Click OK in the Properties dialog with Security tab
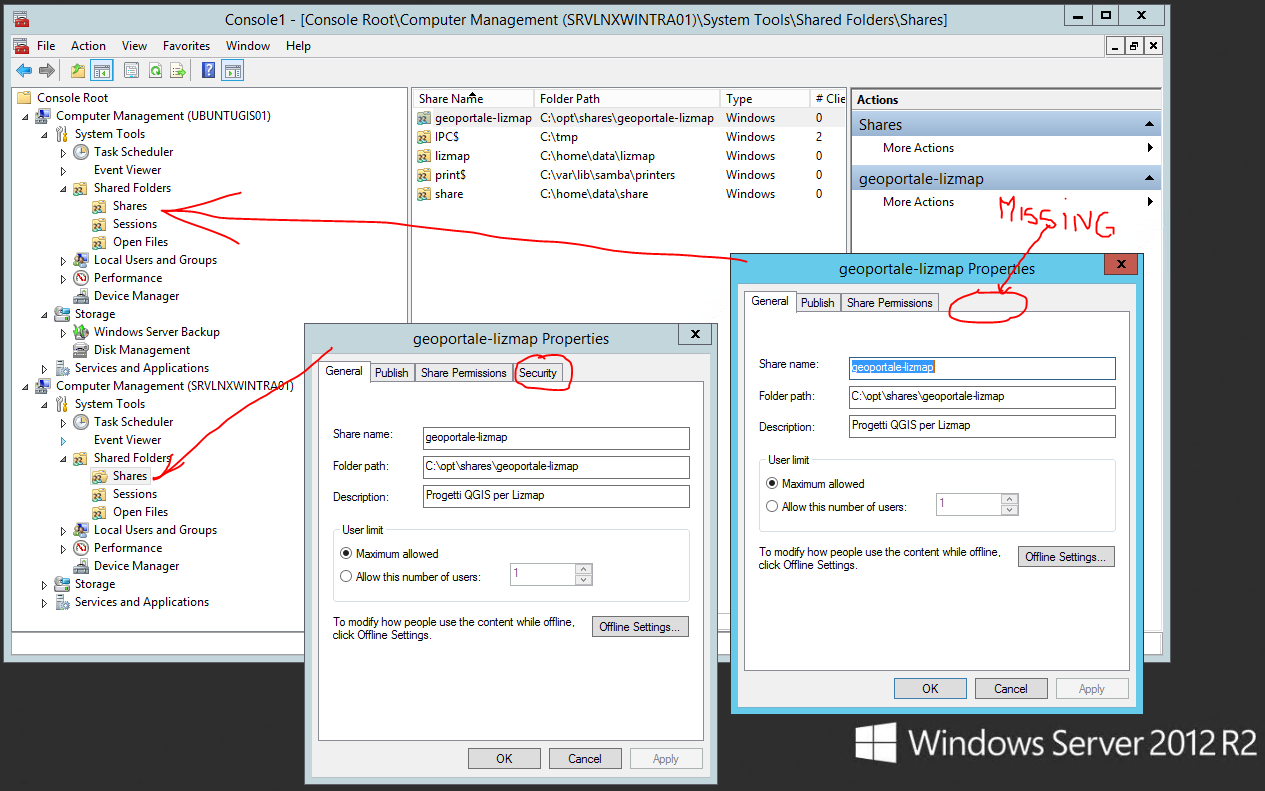This screenshot has width=1265, height=791. [x=504, y=759]
